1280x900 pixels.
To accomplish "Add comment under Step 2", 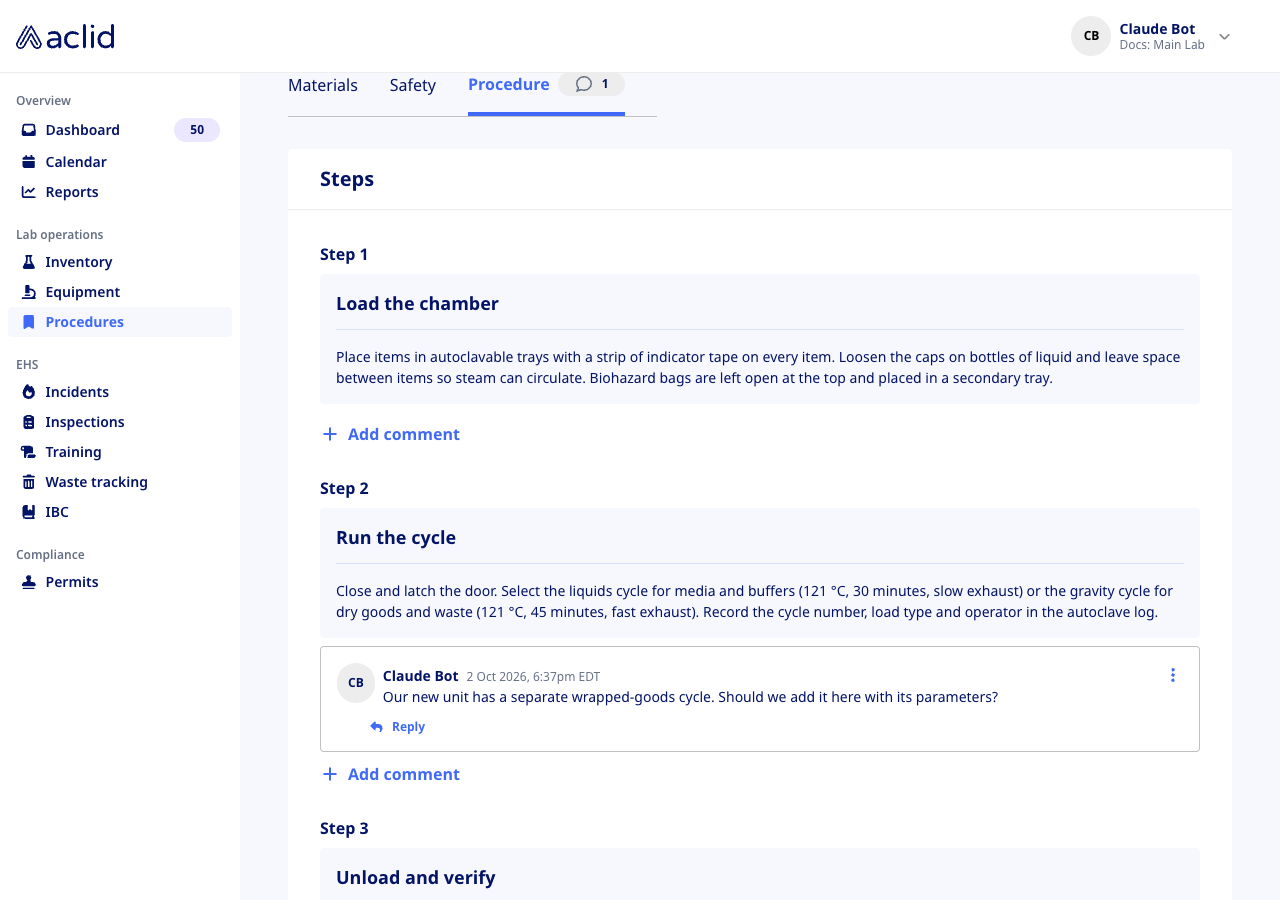I will (x=391, y=774).
